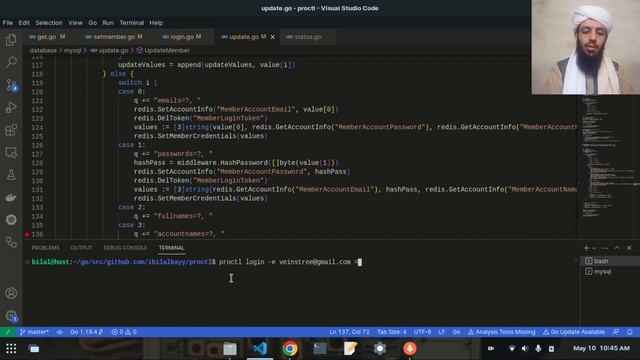
Task: Select Go language mode in status bar
Action: click(x=456, y=332)
